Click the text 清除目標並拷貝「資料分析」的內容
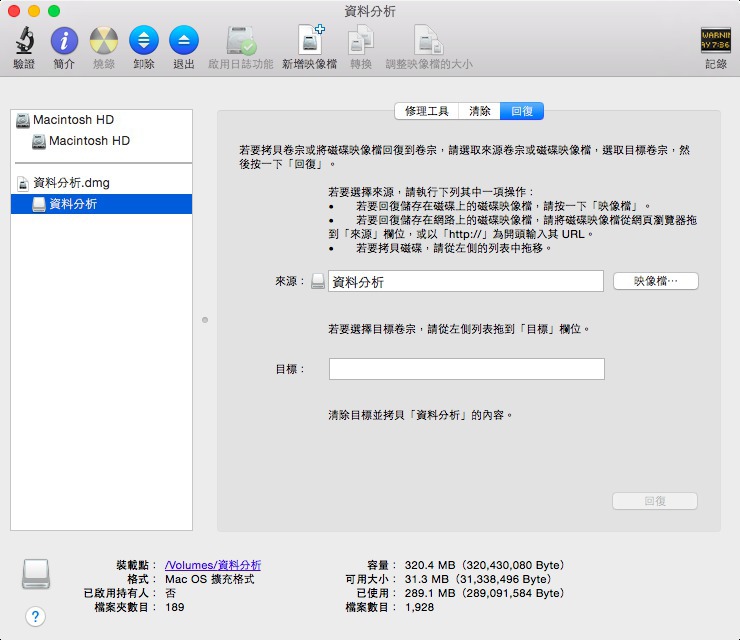Viewport: 740px width, 640px height. (x=420, y=415)
